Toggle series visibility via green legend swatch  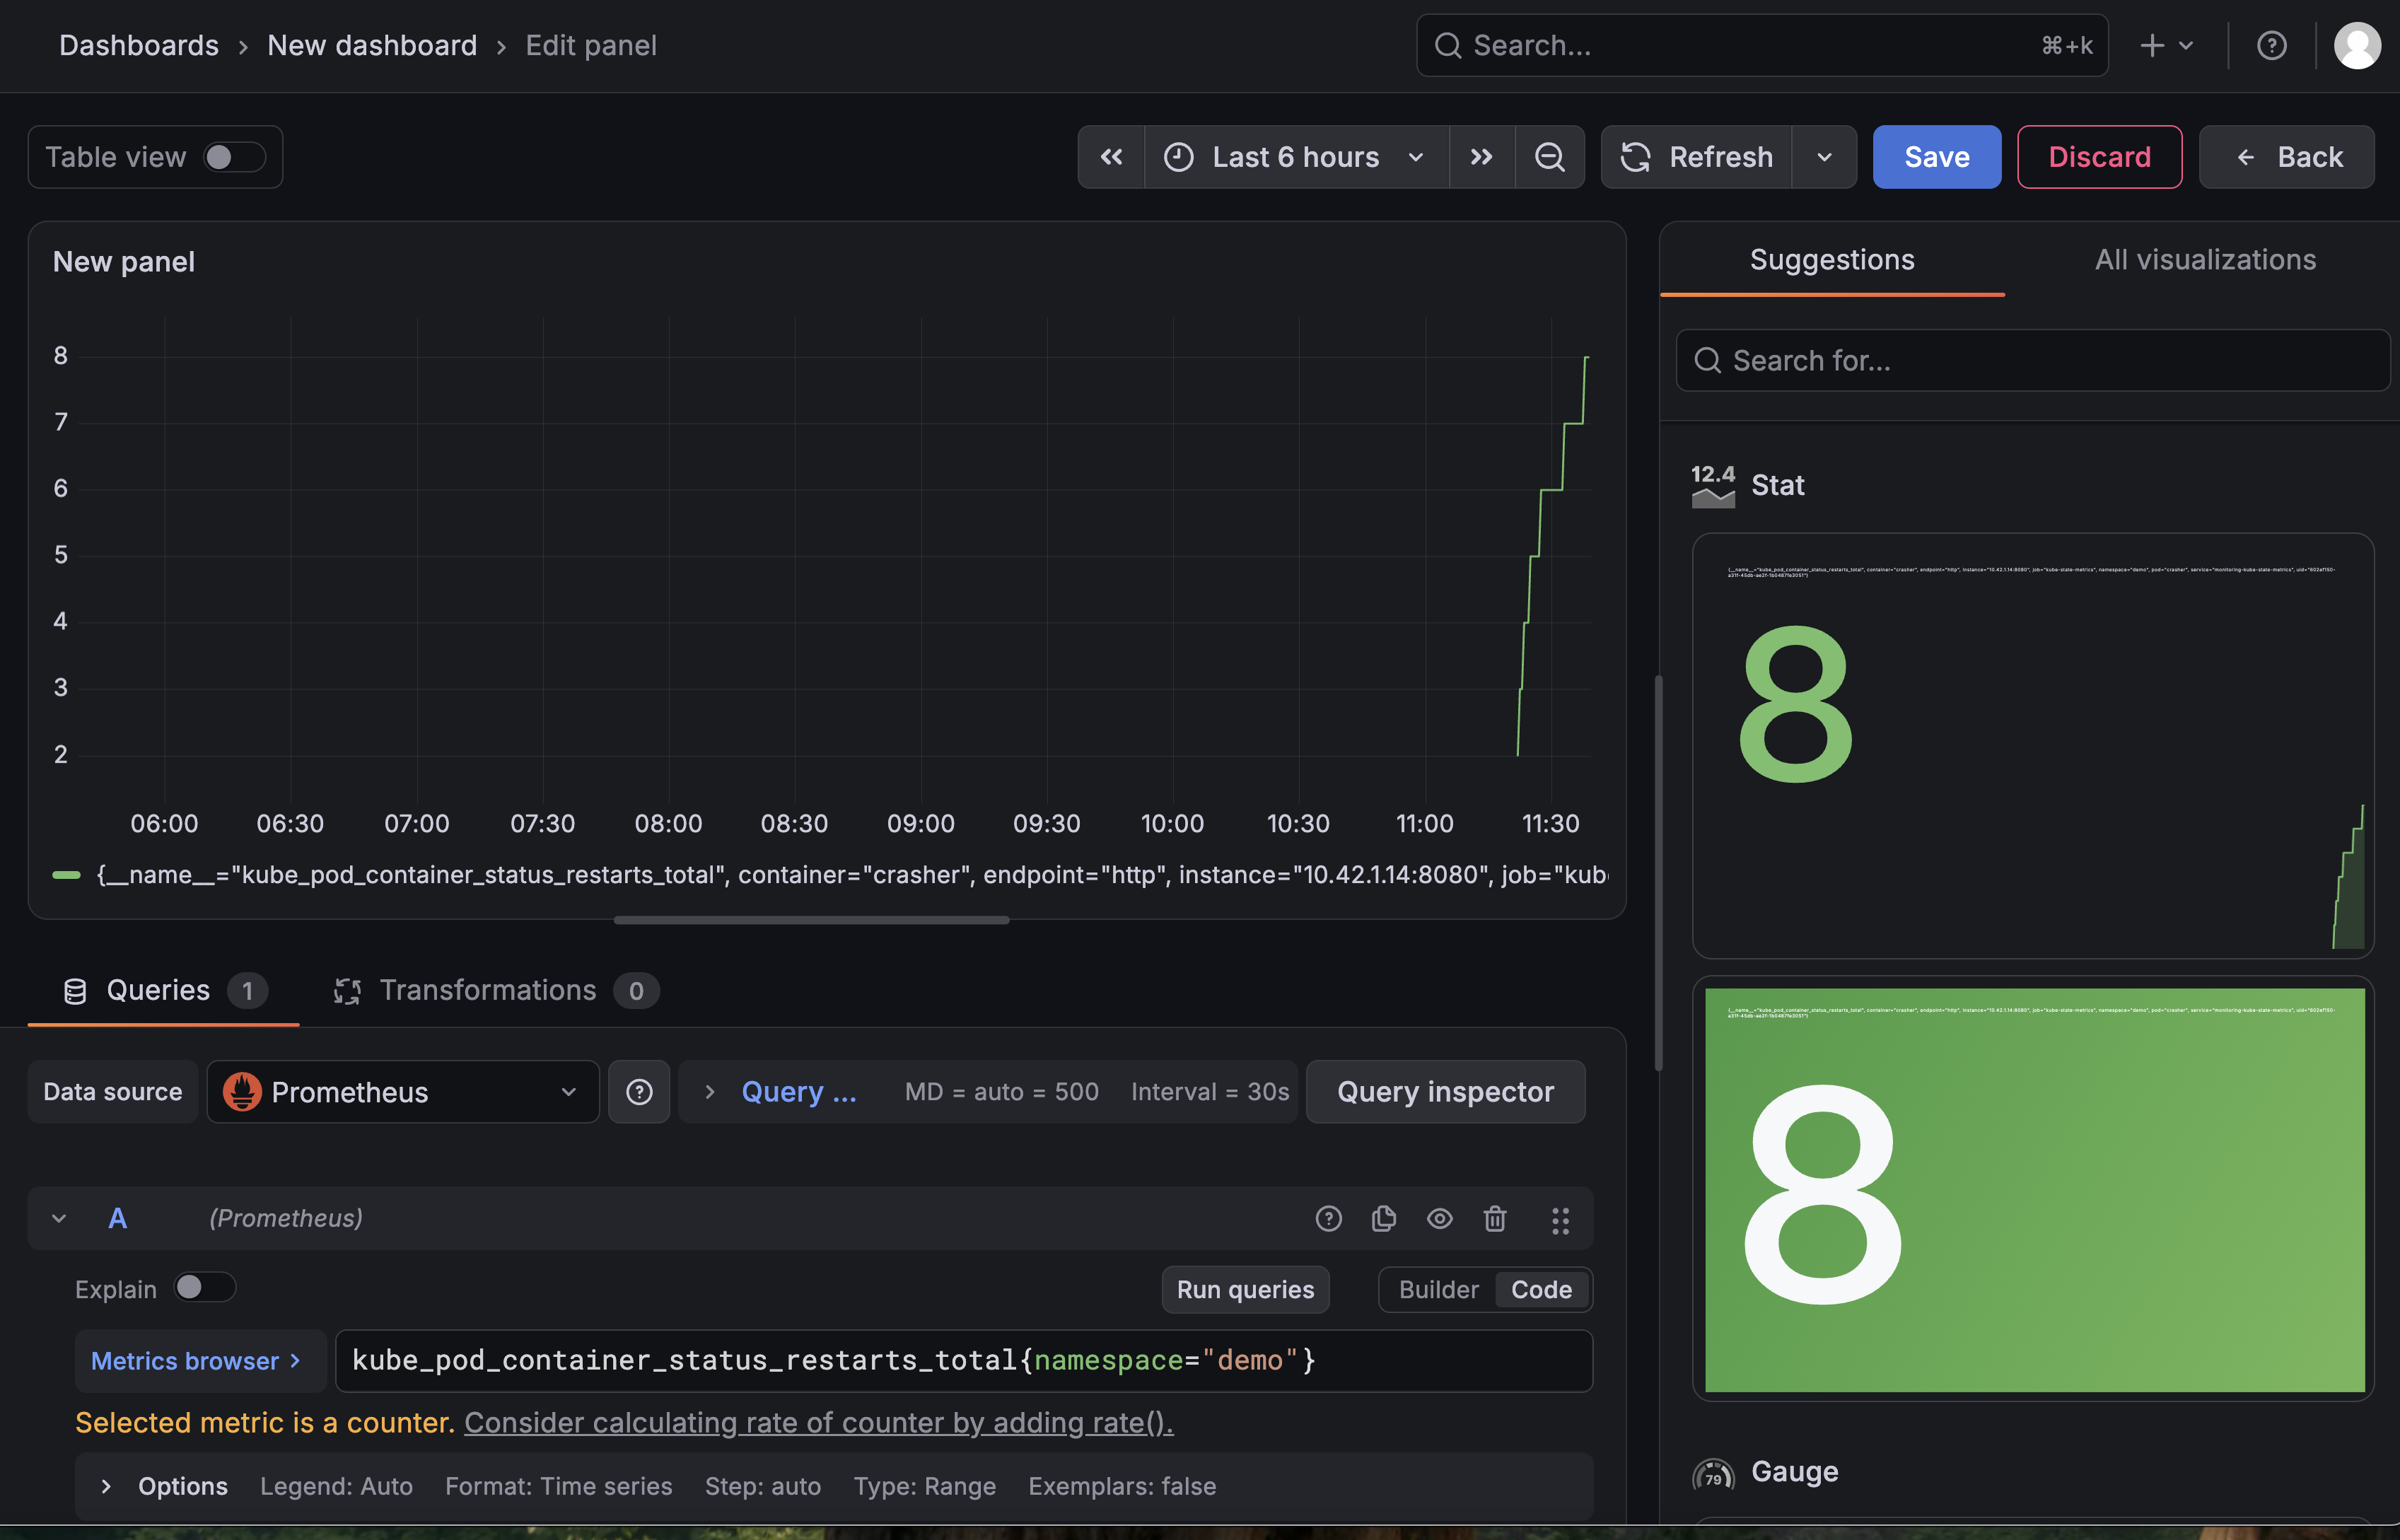[66, 875]
